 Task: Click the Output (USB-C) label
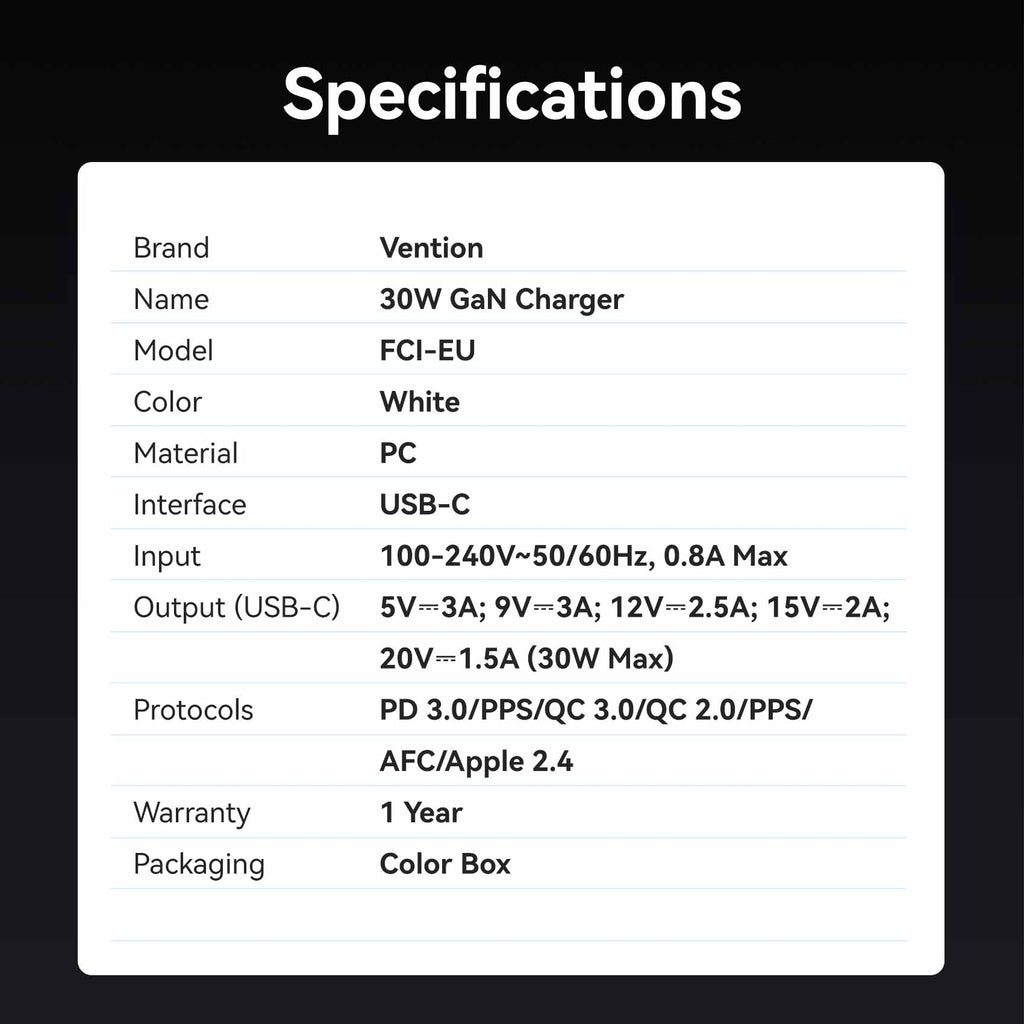tap(236, 607)
